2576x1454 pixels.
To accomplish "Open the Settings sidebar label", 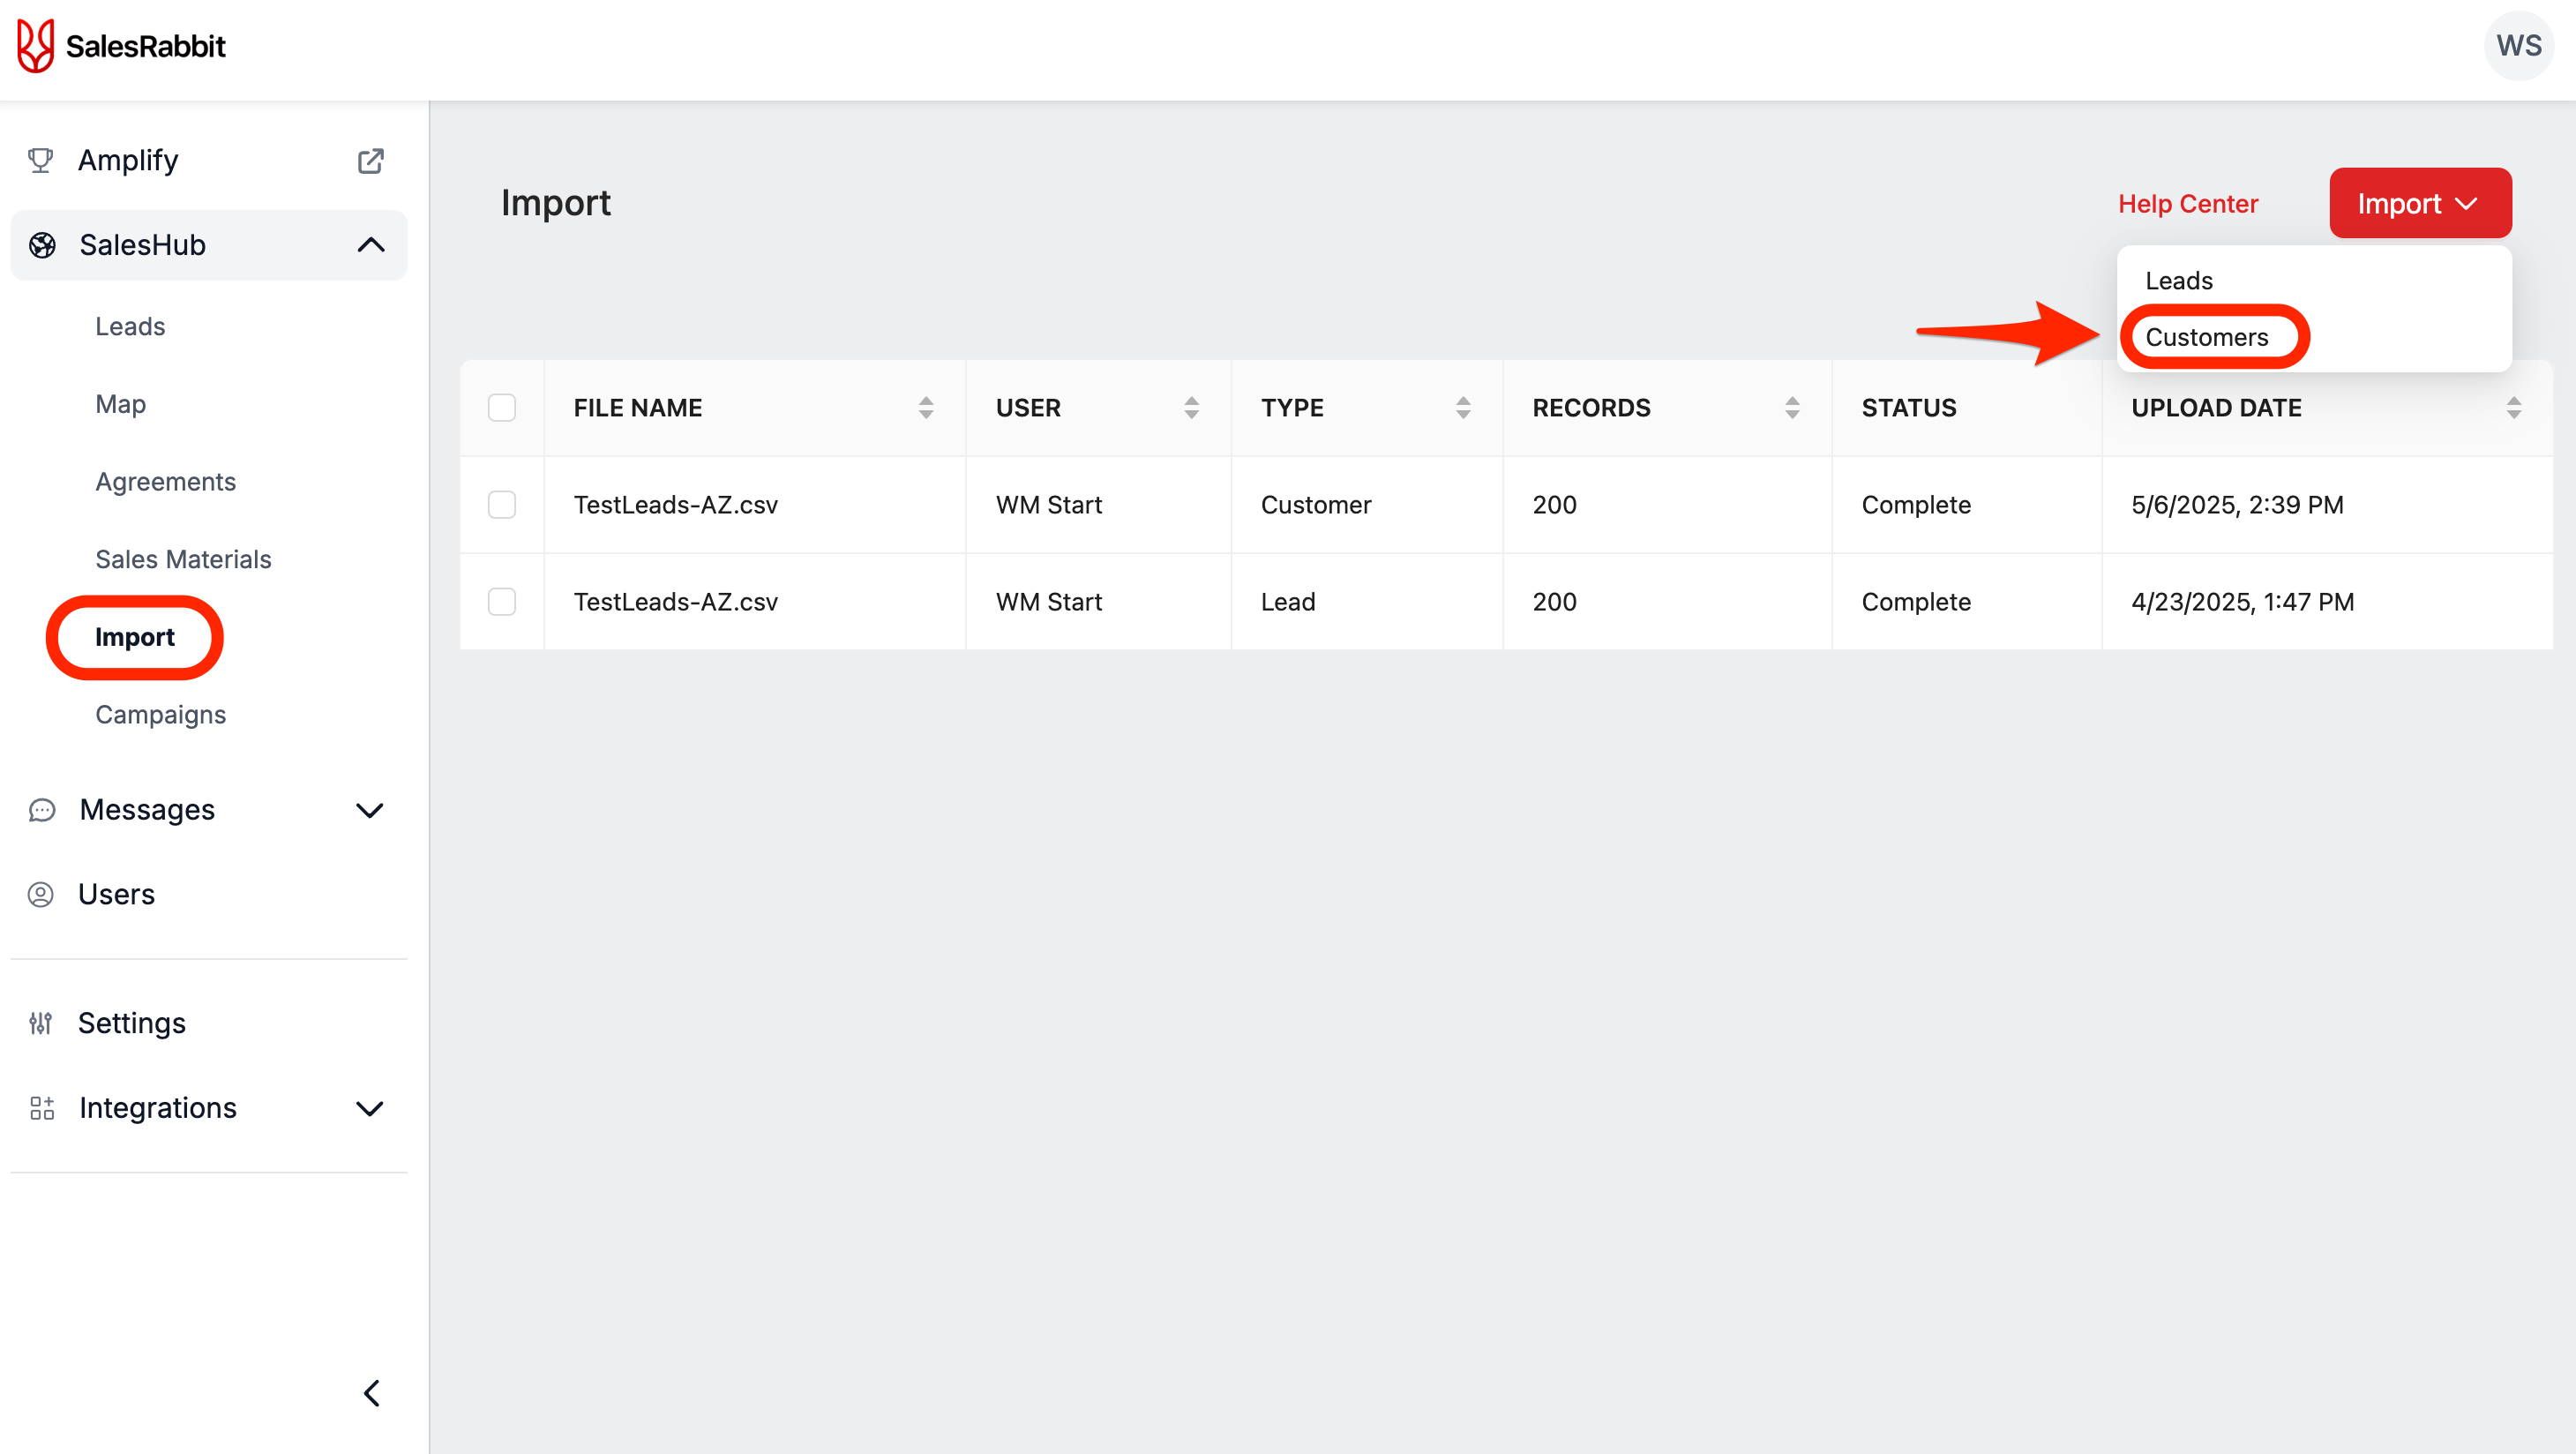I will click(x=132, y=1023).
